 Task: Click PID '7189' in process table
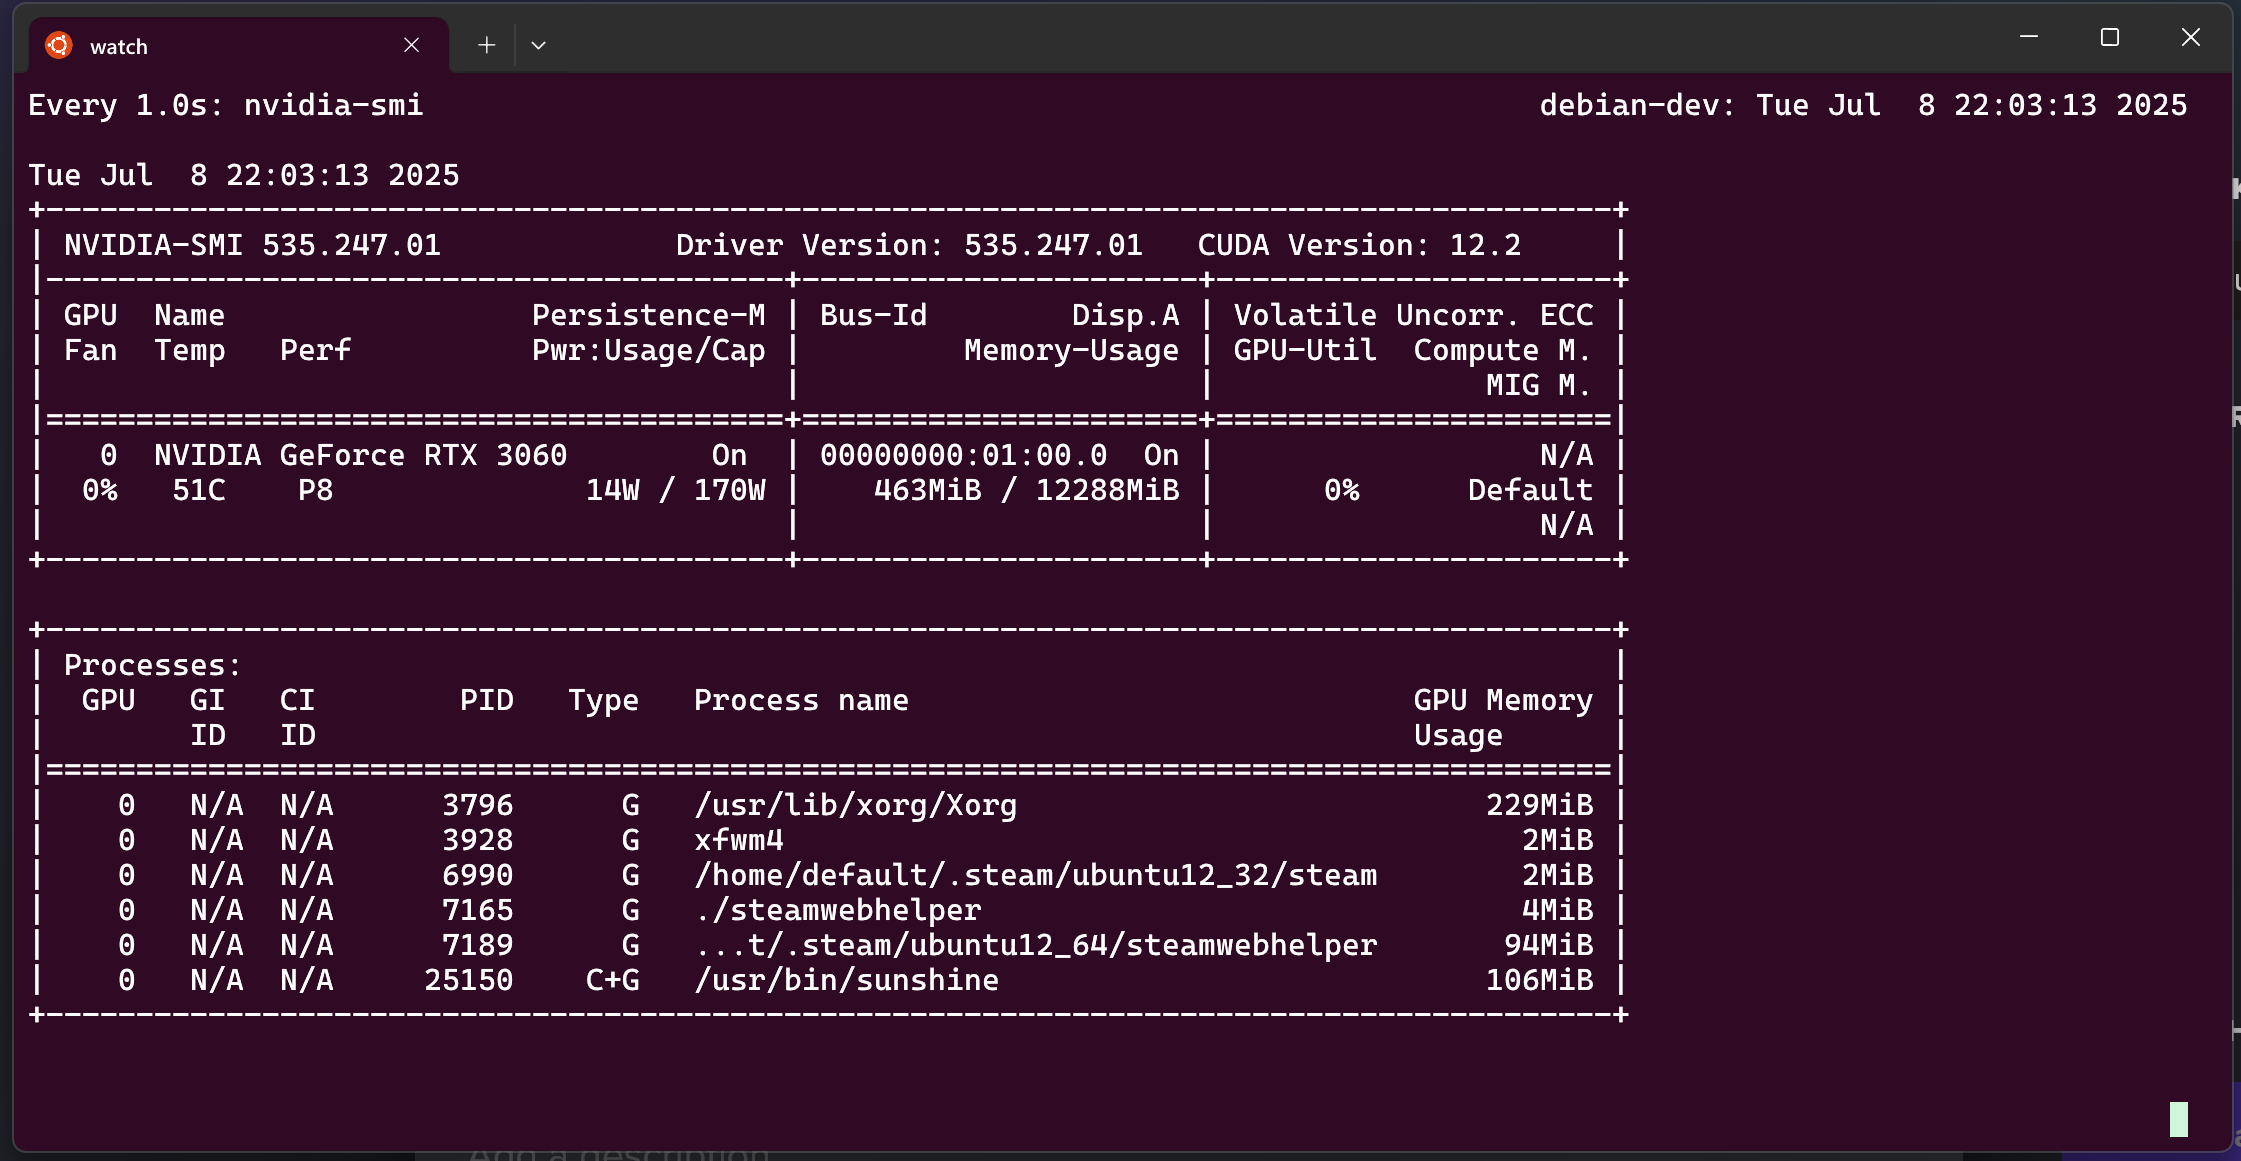coord(477,945)
